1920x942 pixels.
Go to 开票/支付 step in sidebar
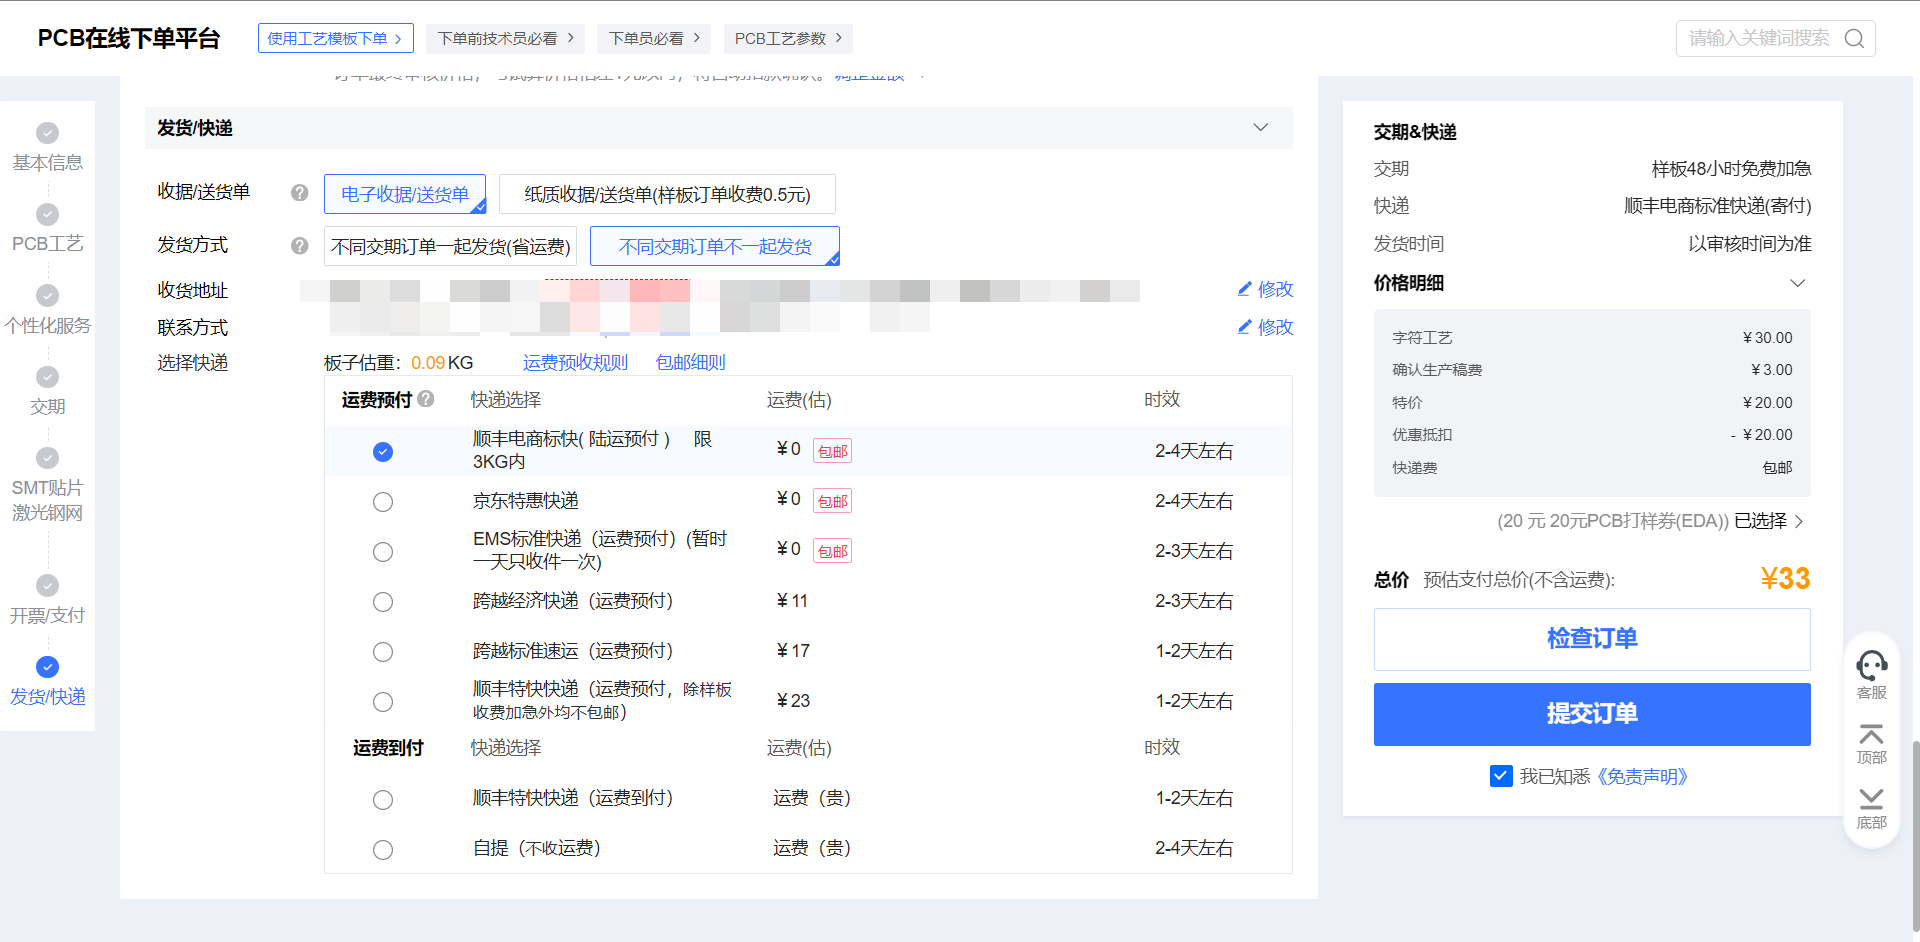click(x=47, y=615)
